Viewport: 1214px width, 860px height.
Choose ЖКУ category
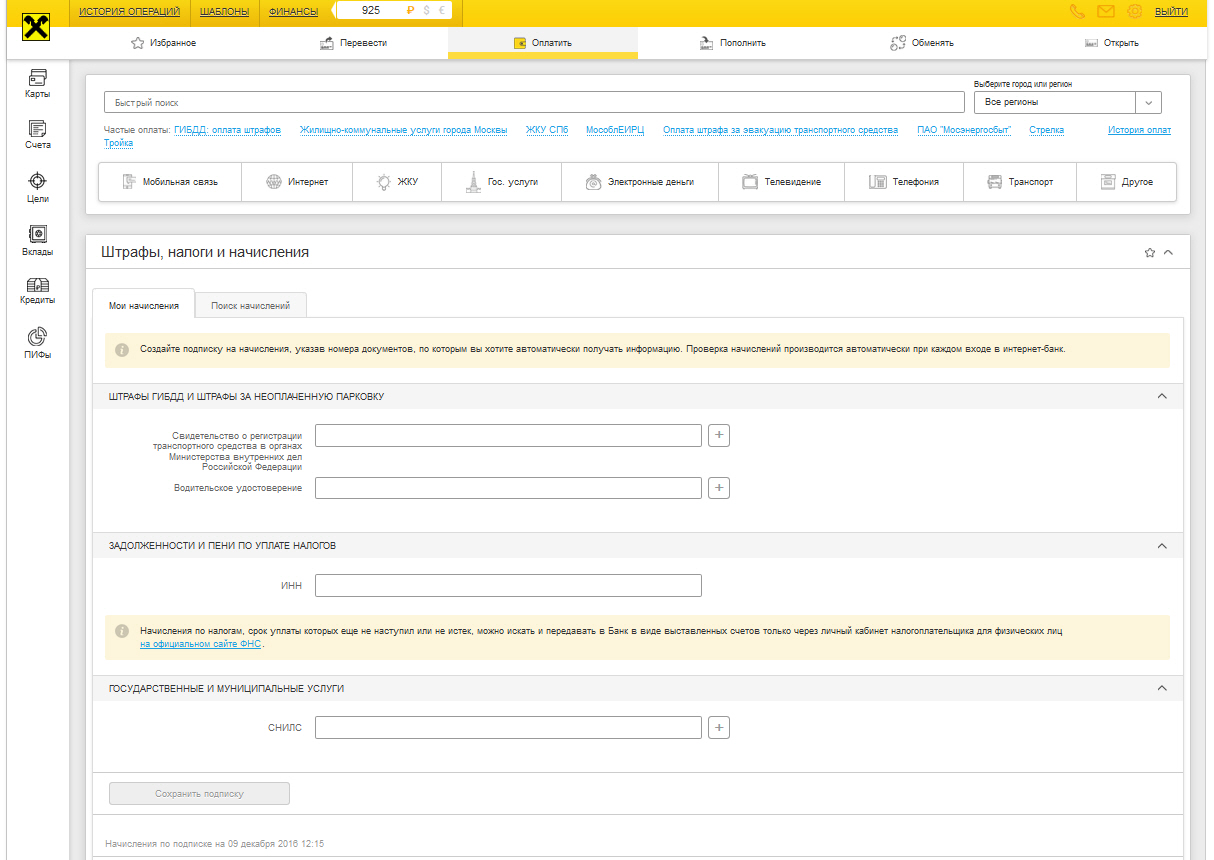397,182
